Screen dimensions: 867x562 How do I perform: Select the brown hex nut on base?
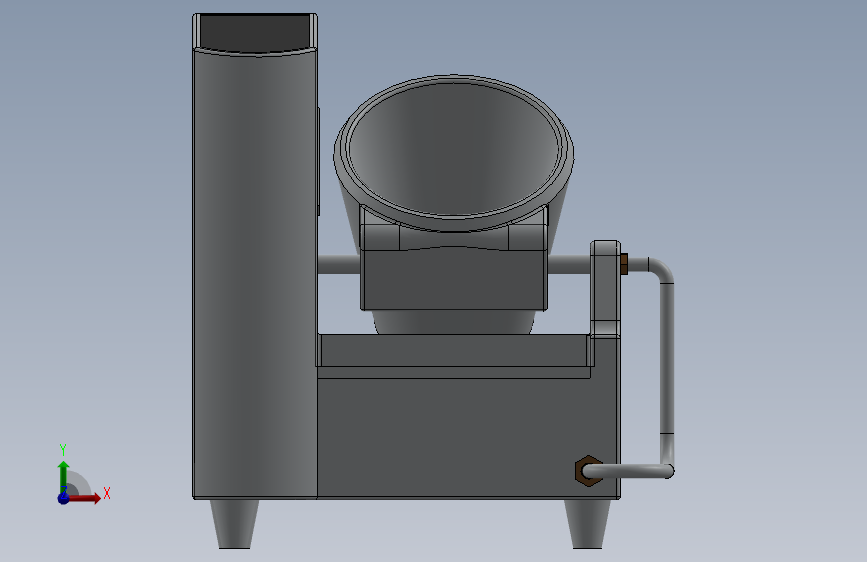click(587, 471)
